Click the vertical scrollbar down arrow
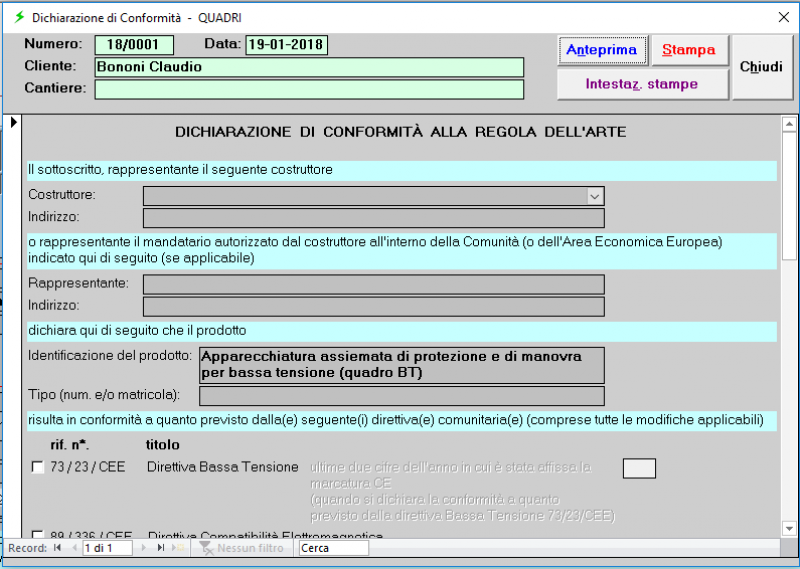 point(789,529)
